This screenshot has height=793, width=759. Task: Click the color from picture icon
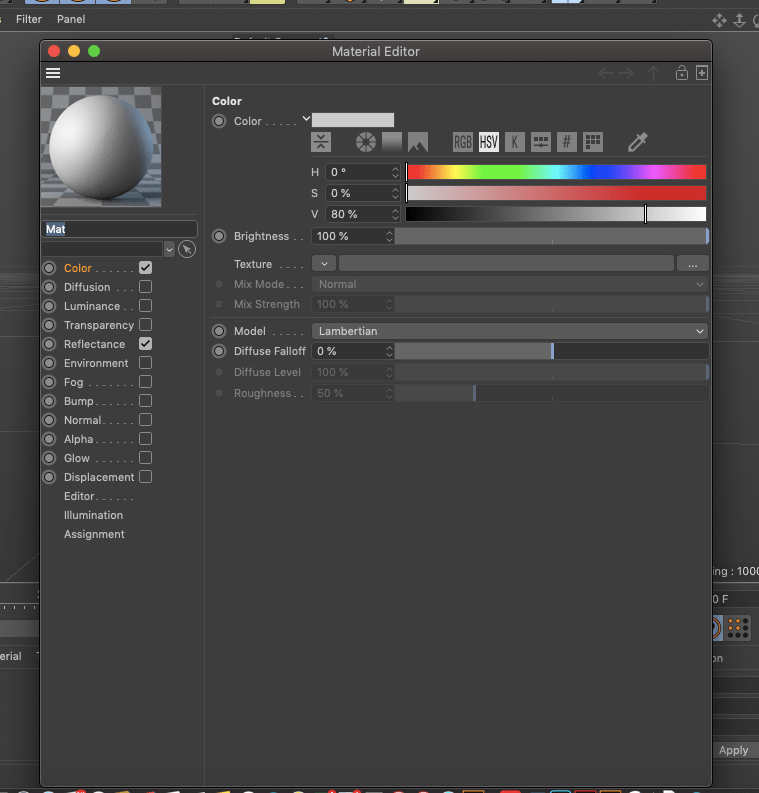pyautogui.click(x=418, y=142)
